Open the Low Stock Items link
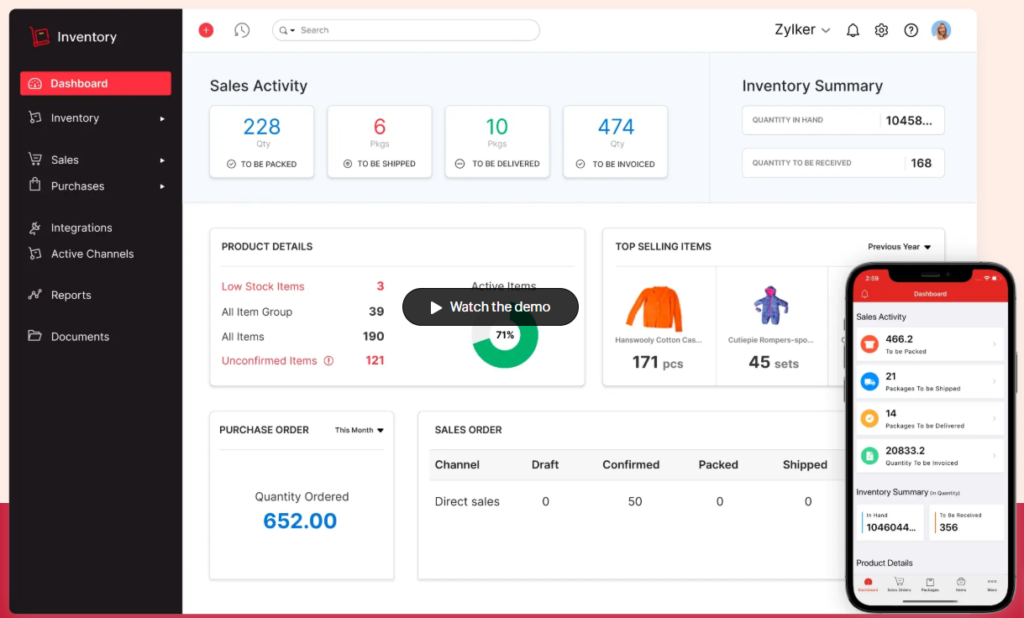The height and width of the screenshot is (618, 1024). tap(263, 286)
